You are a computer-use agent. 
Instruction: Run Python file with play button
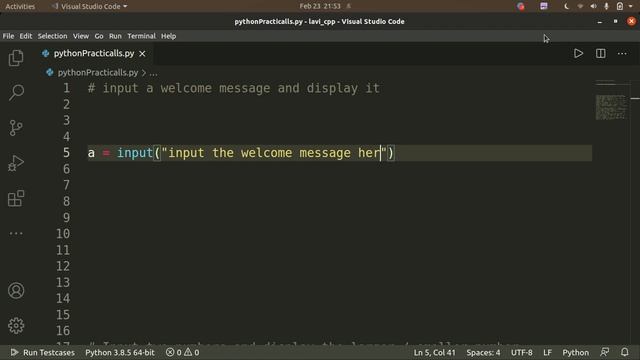578,53
